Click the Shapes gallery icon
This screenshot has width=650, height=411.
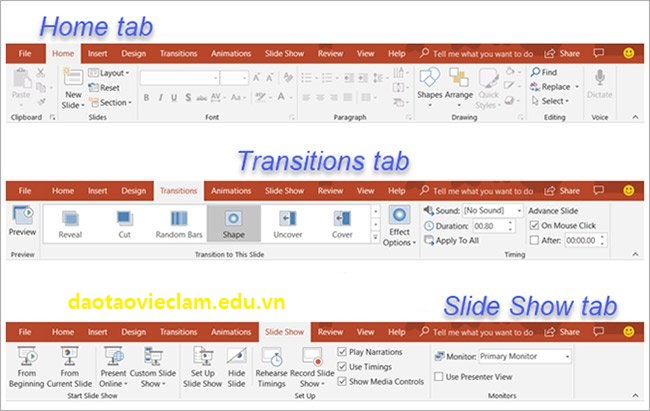(429, 78)
